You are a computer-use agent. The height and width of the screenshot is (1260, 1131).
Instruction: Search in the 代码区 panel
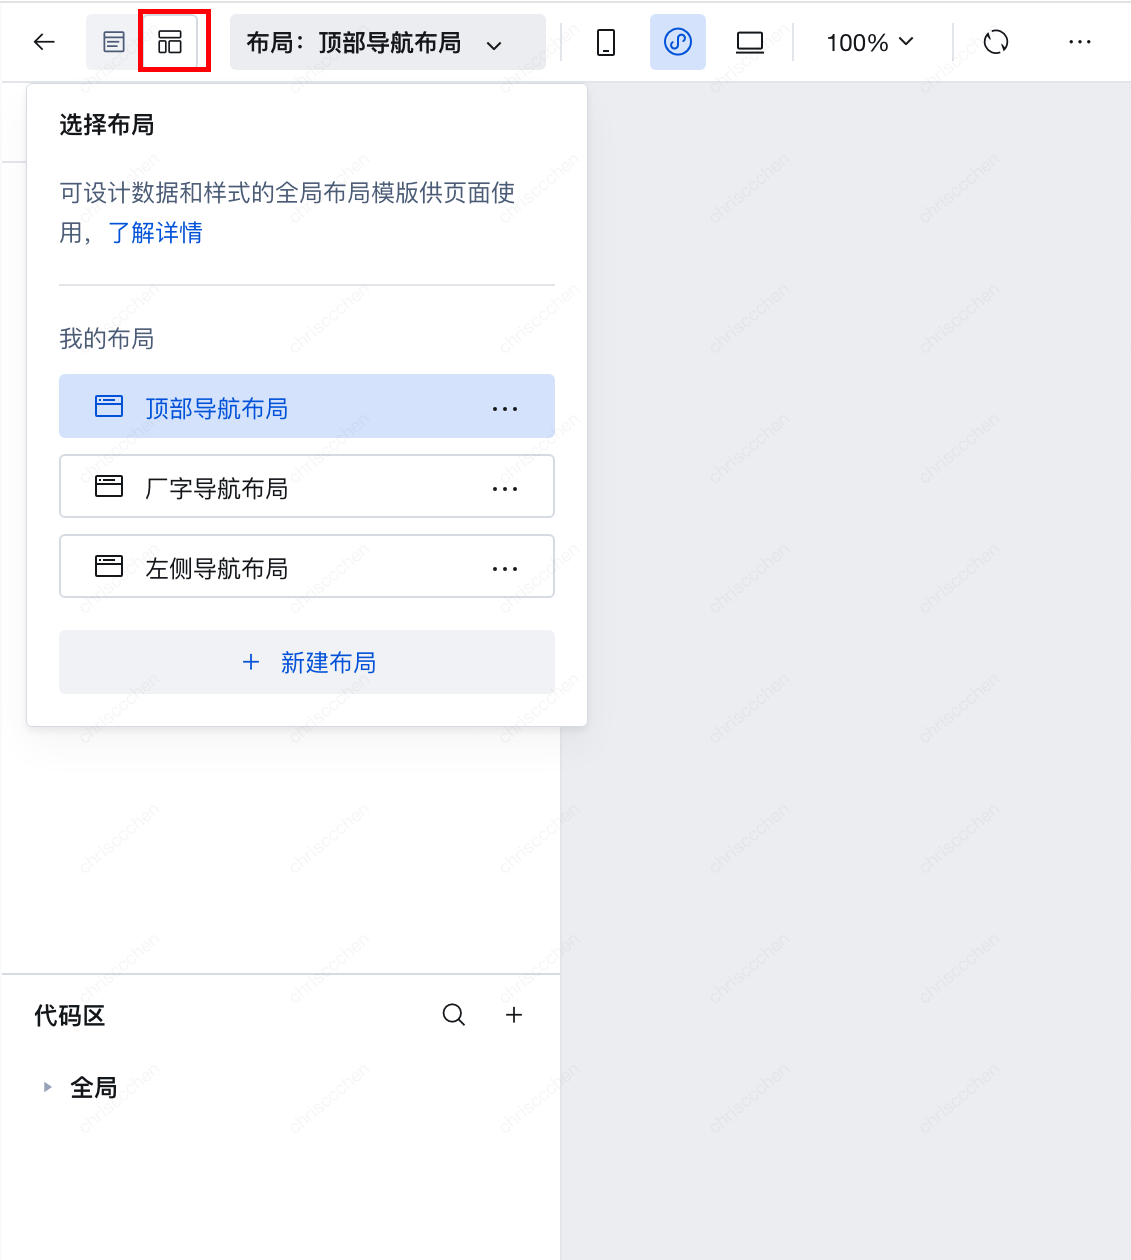[454, 1015]
